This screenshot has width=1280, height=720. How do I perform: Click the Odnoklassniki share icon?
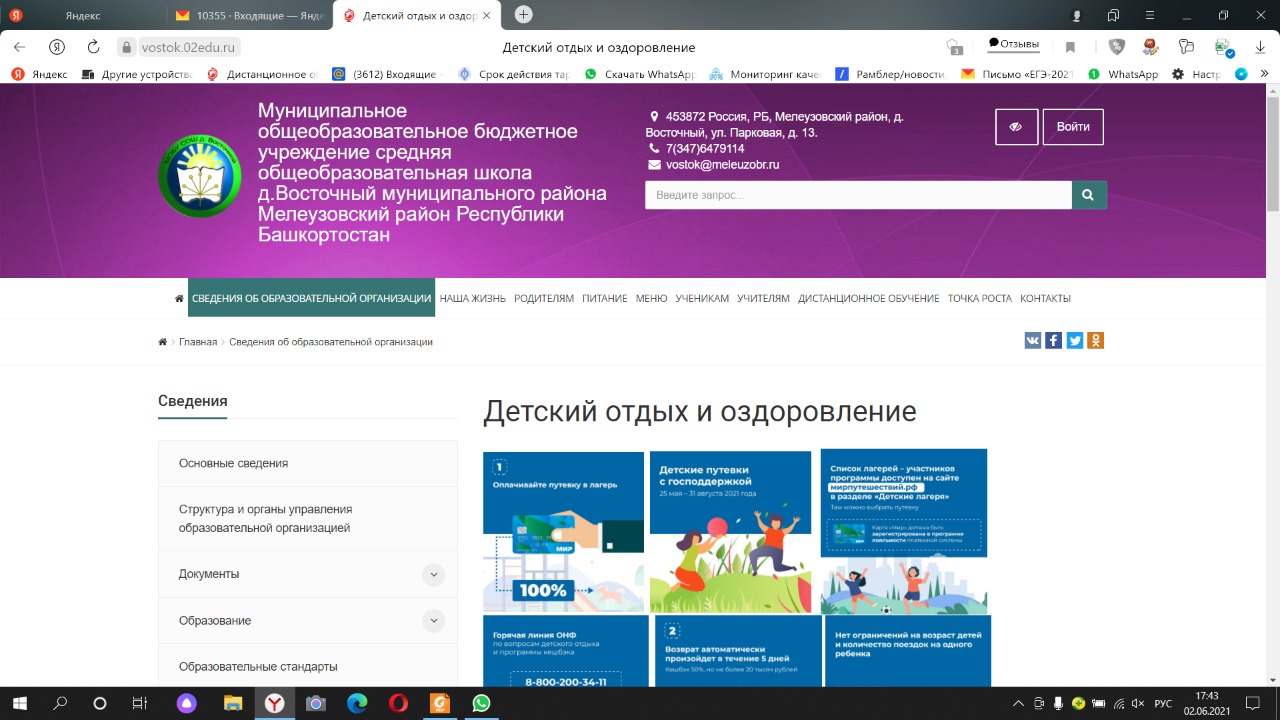pyautogui.click(x=1096, y=341)
